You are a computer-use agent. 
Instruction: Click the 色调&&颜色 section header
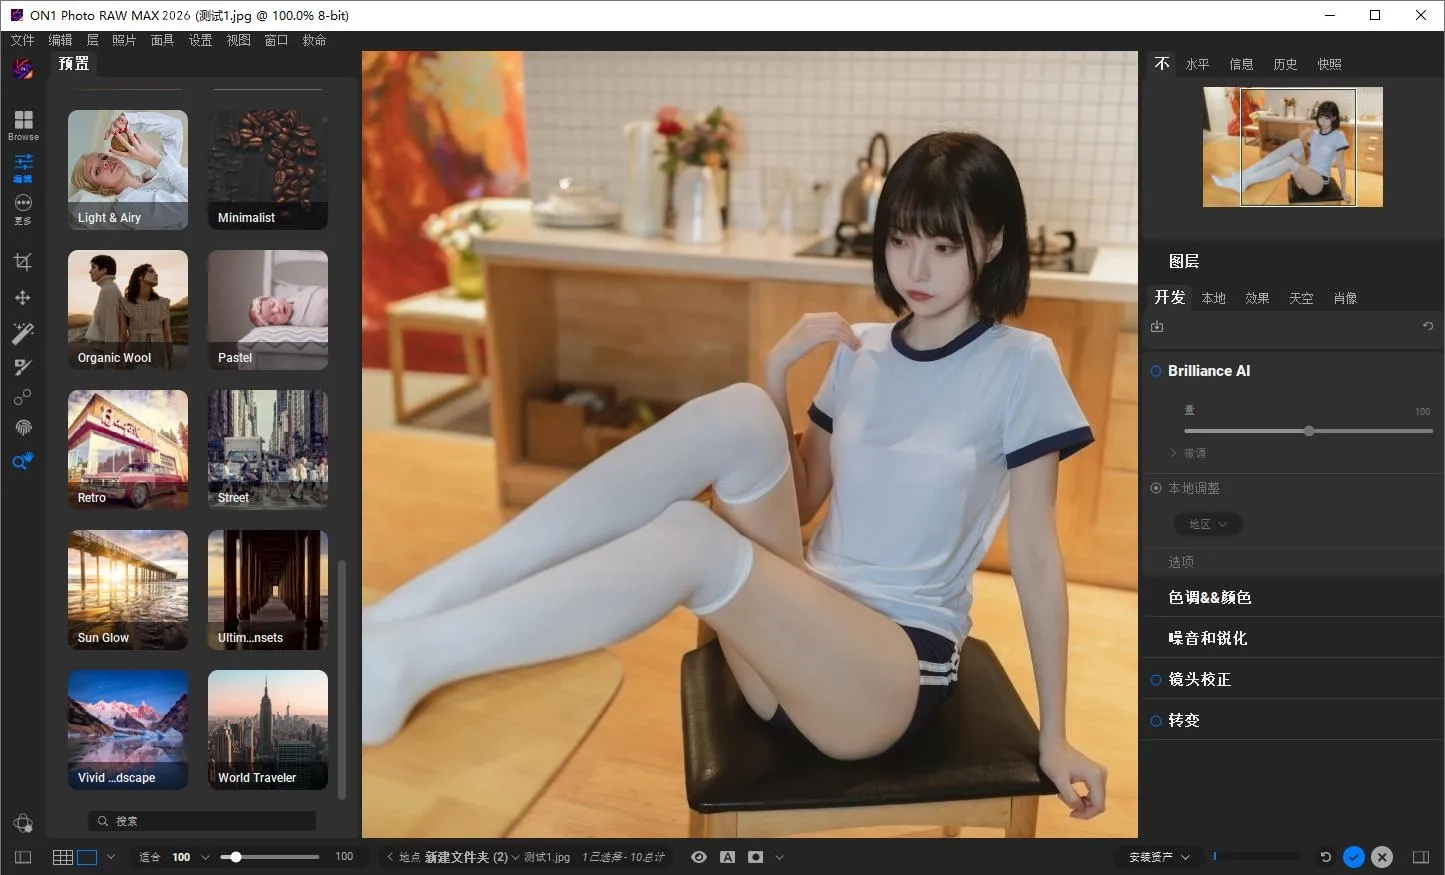[x=1209, y=597]
